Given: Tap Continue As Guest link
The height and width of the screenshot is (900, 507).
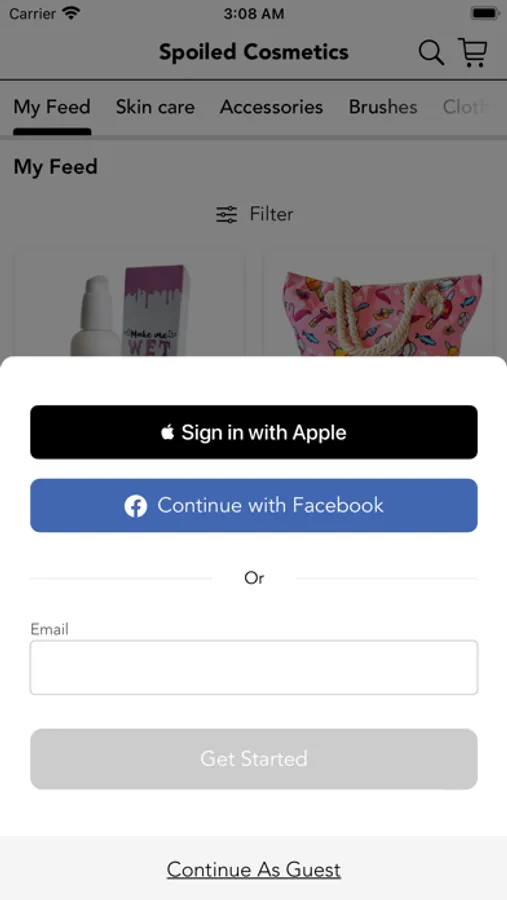Looking at the screenshot, I should click(254, 870).
